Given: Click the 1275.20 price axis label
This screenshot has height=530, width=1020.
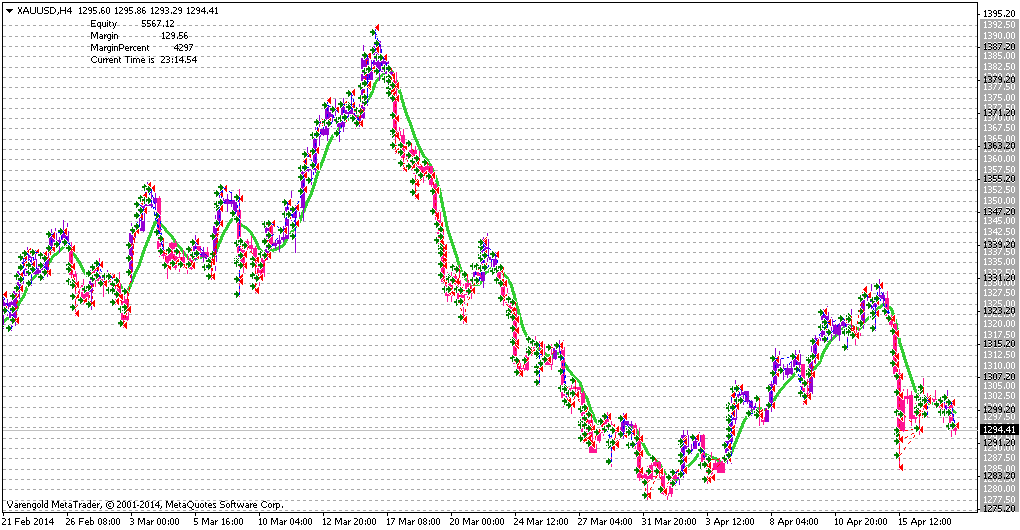Looking at the screenshot, I should tap(999, 509).
